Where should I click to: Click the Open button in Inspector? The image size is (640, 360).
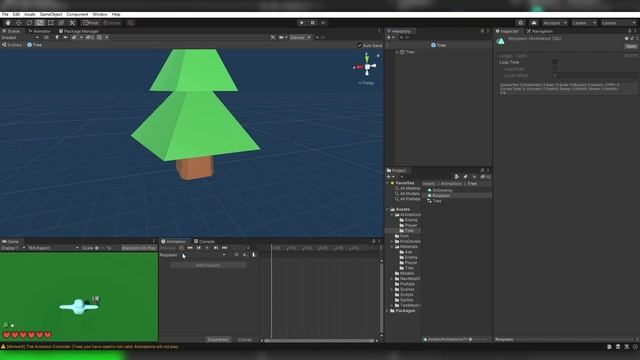click(x=631, y=46)
